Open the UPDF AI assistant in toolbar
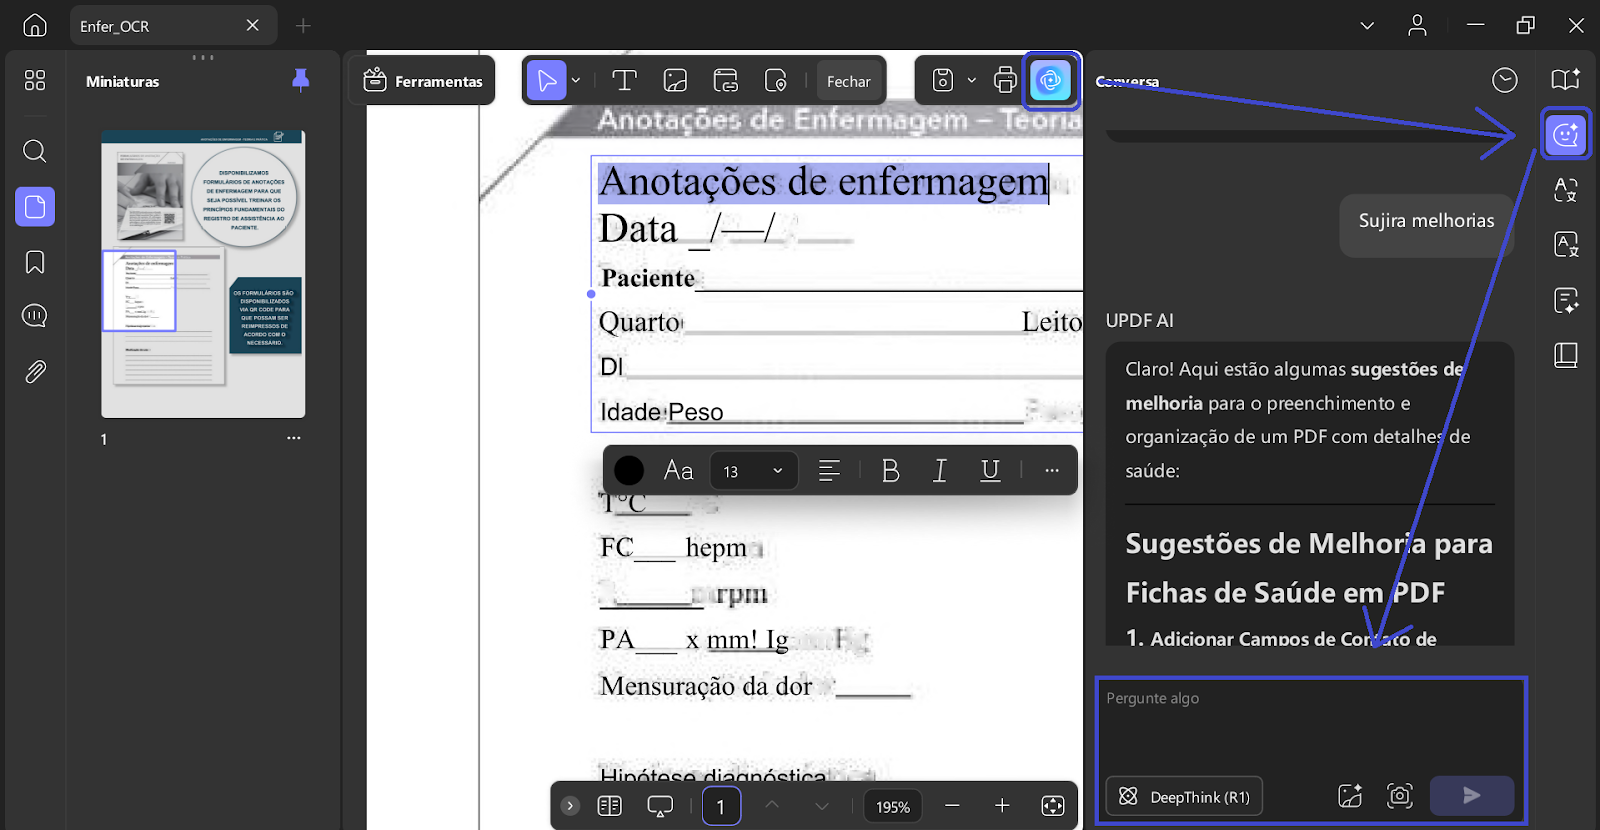 [x=1050, y=80]
